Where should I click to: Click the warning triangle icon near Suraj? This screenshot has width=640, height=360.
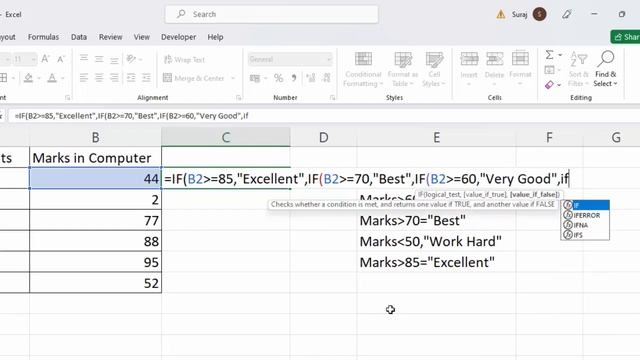501,15
